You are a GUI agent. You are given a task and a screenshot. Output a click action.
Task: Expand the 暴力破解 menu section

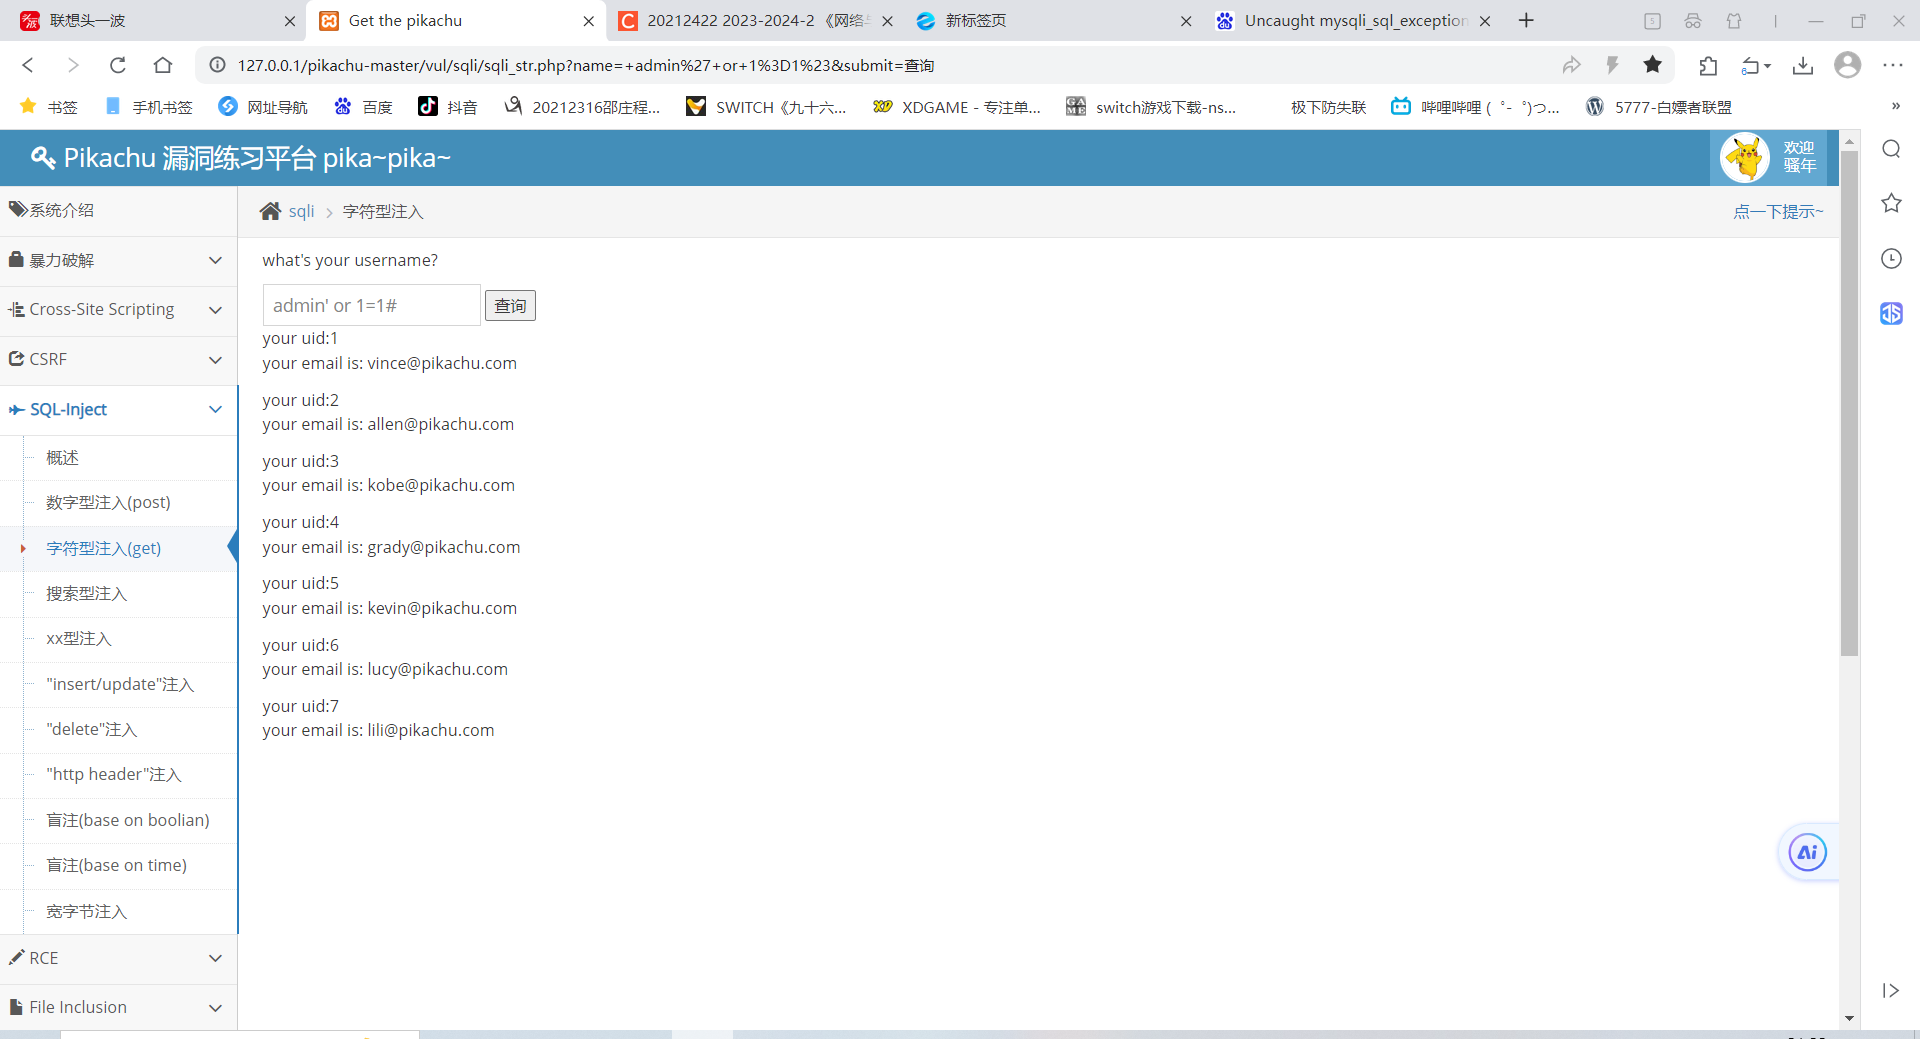118,260
